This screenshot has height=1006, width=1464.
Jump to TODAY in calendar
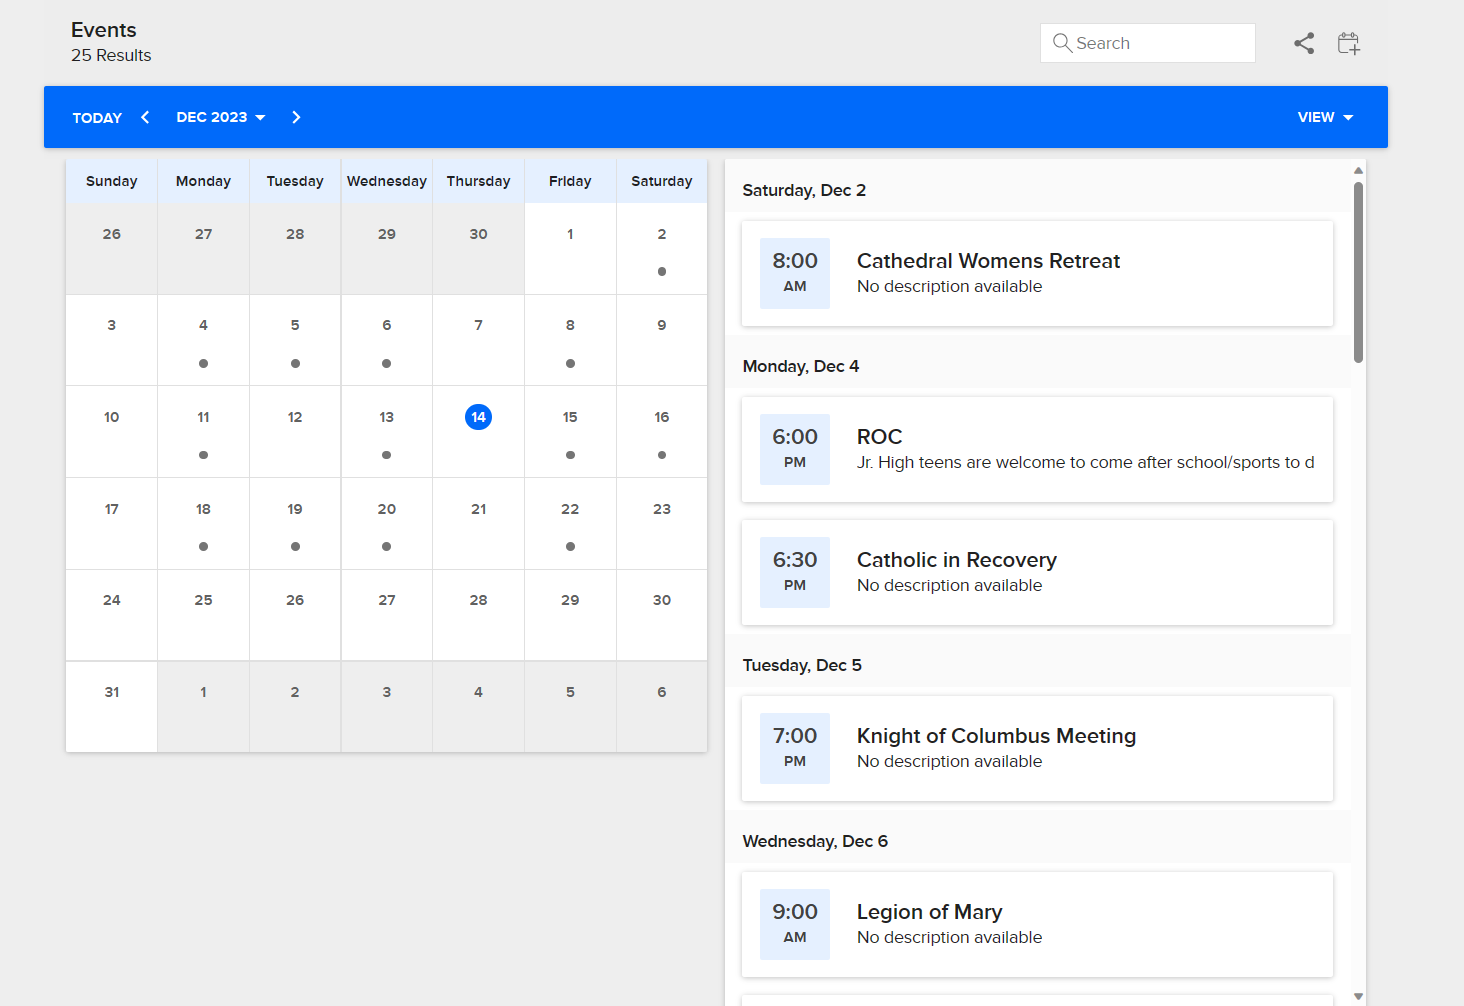click(97, 117)
